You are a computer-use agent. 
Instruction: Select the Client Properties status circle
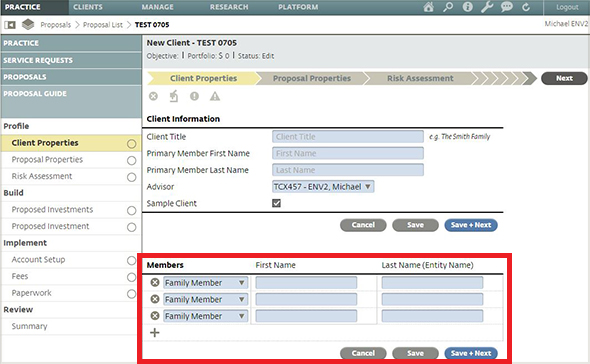tap(131, 144)
